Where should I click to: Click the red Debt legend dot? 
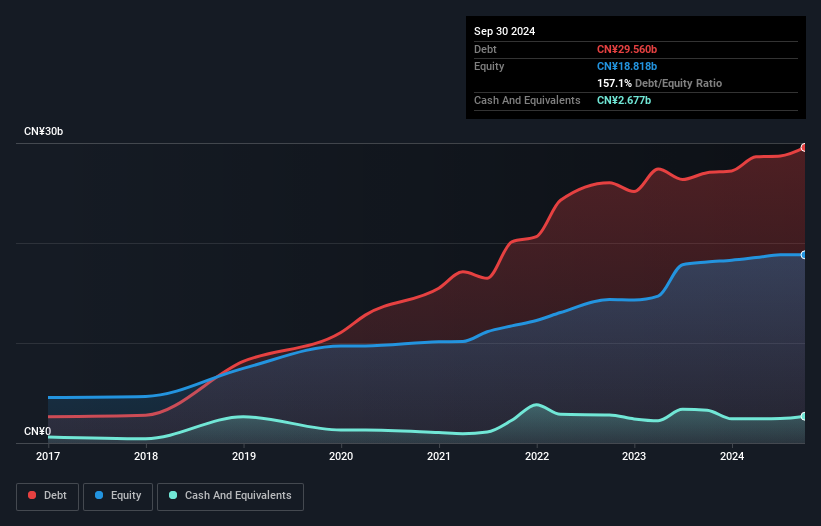point(32,495)
